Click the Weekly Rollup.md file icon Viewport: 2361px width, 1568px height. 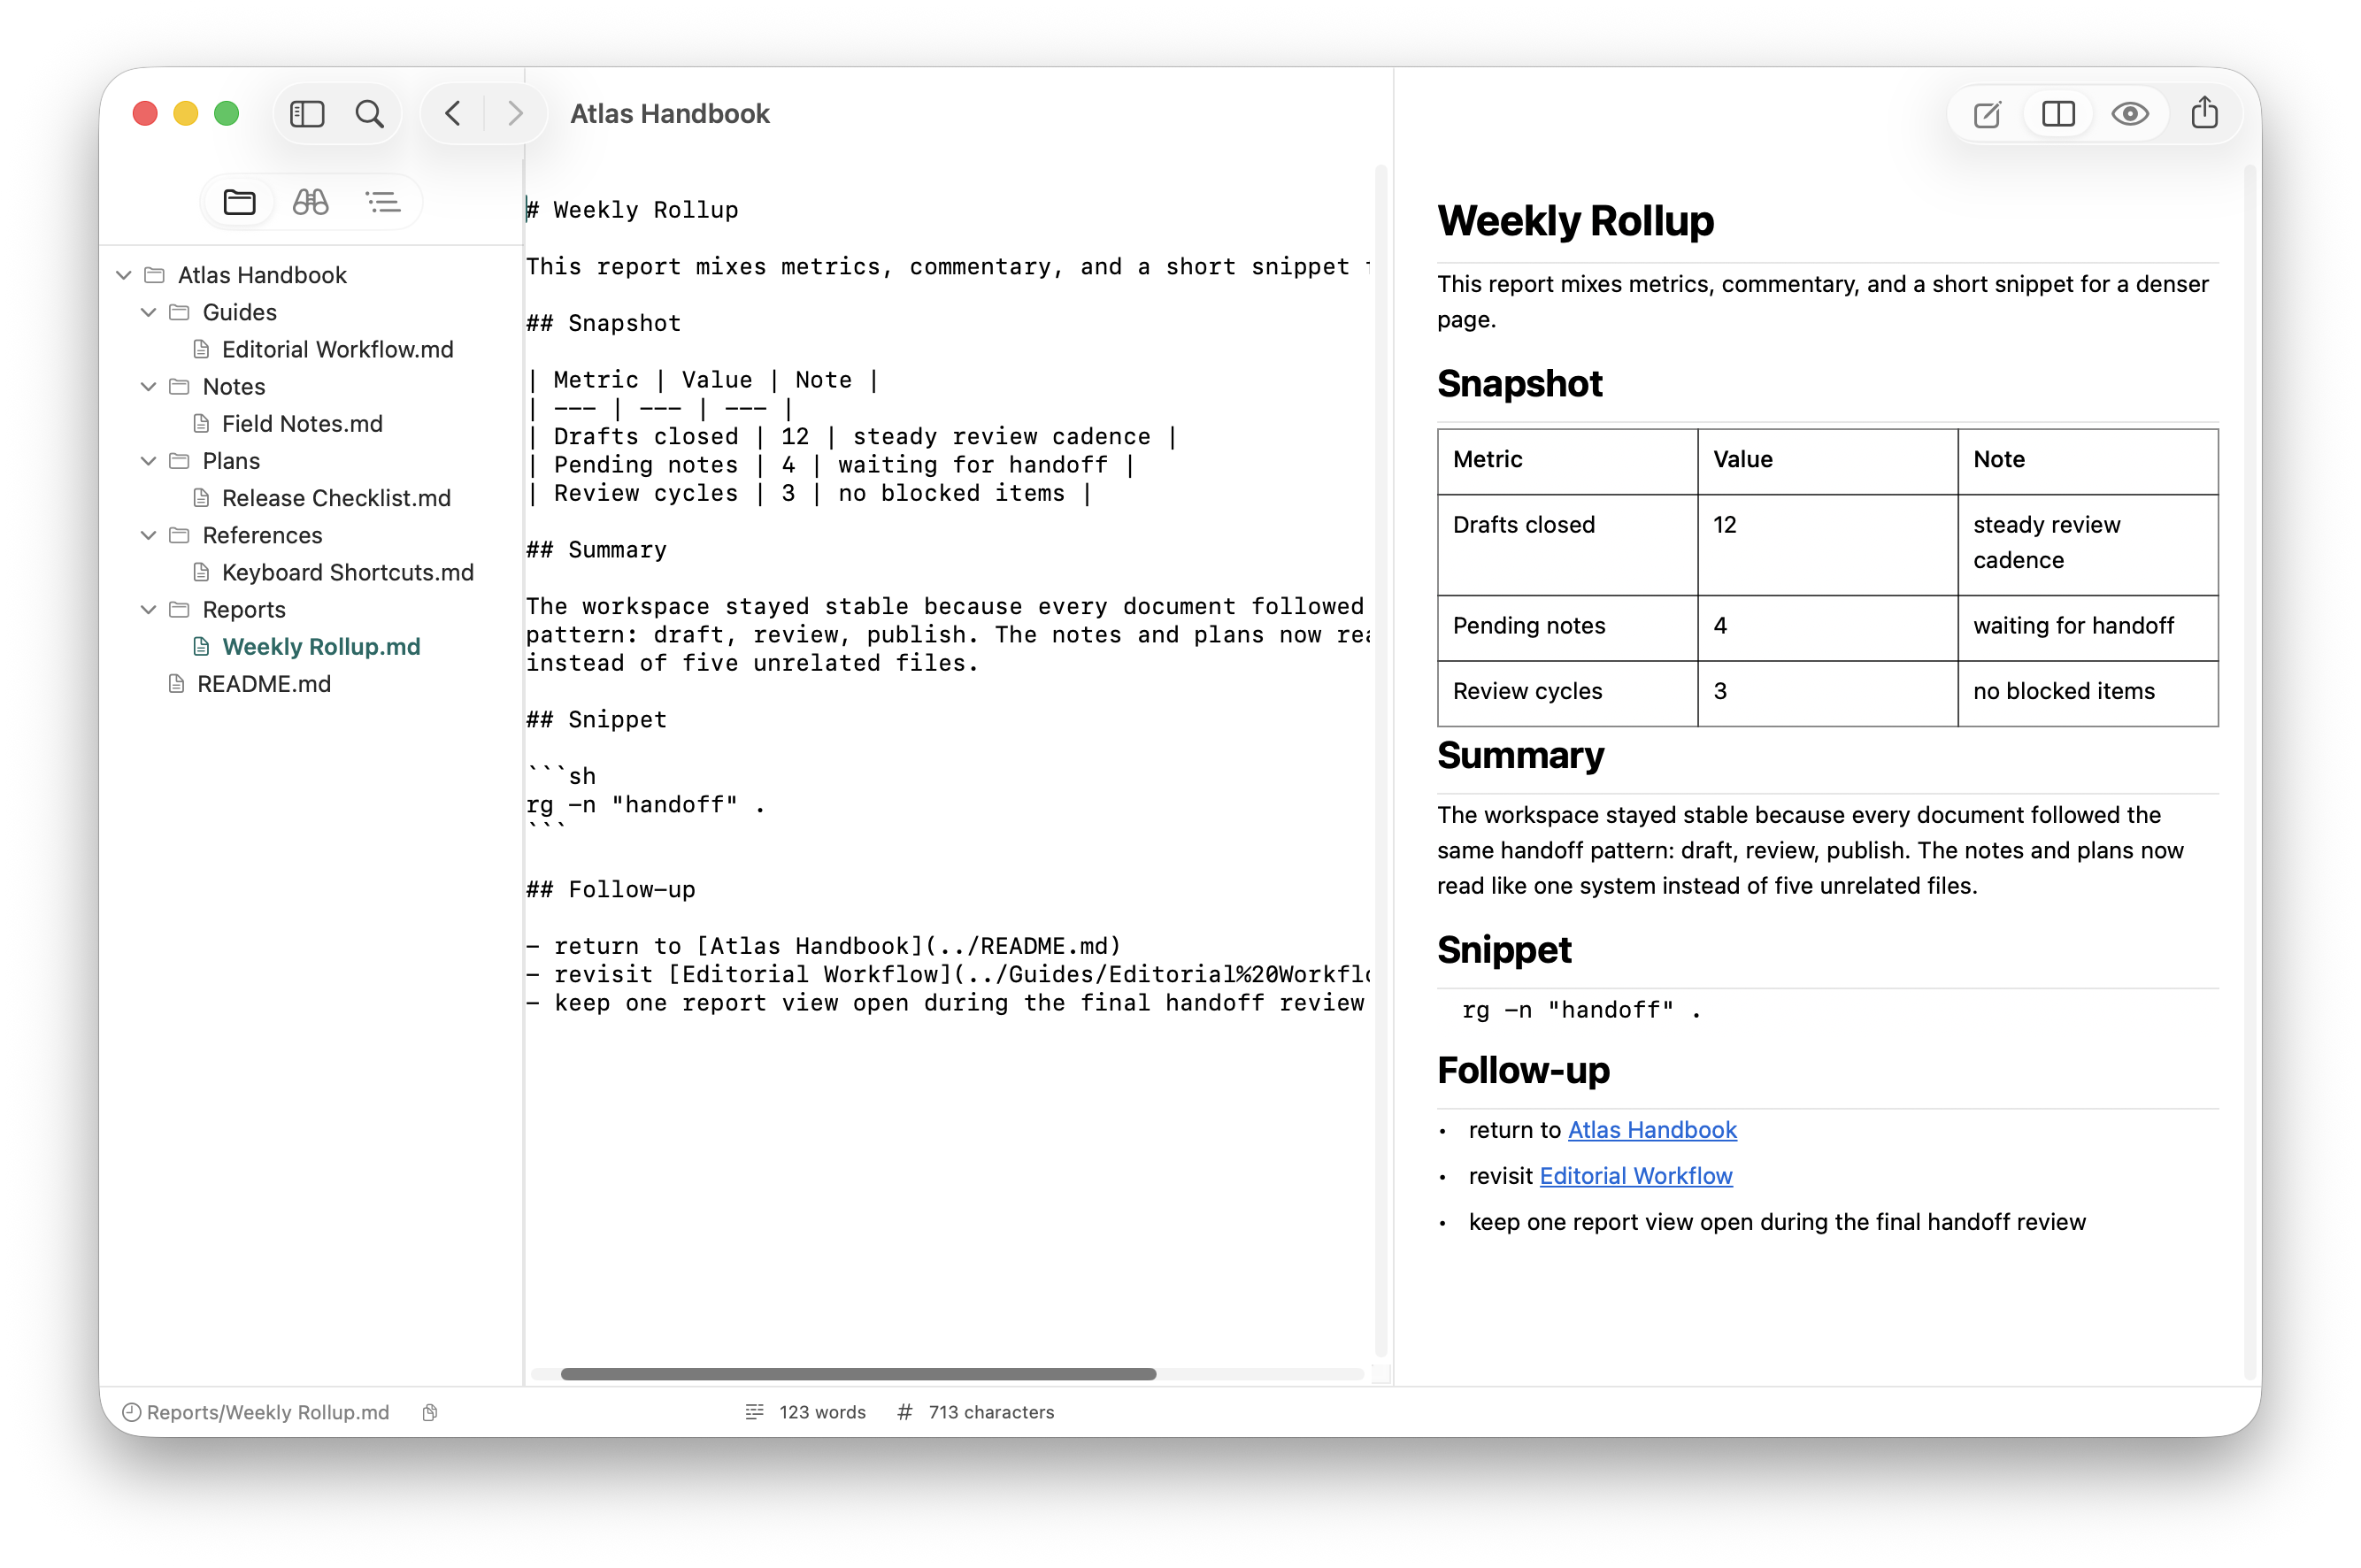pyautogui.click(x=201, y=647)
